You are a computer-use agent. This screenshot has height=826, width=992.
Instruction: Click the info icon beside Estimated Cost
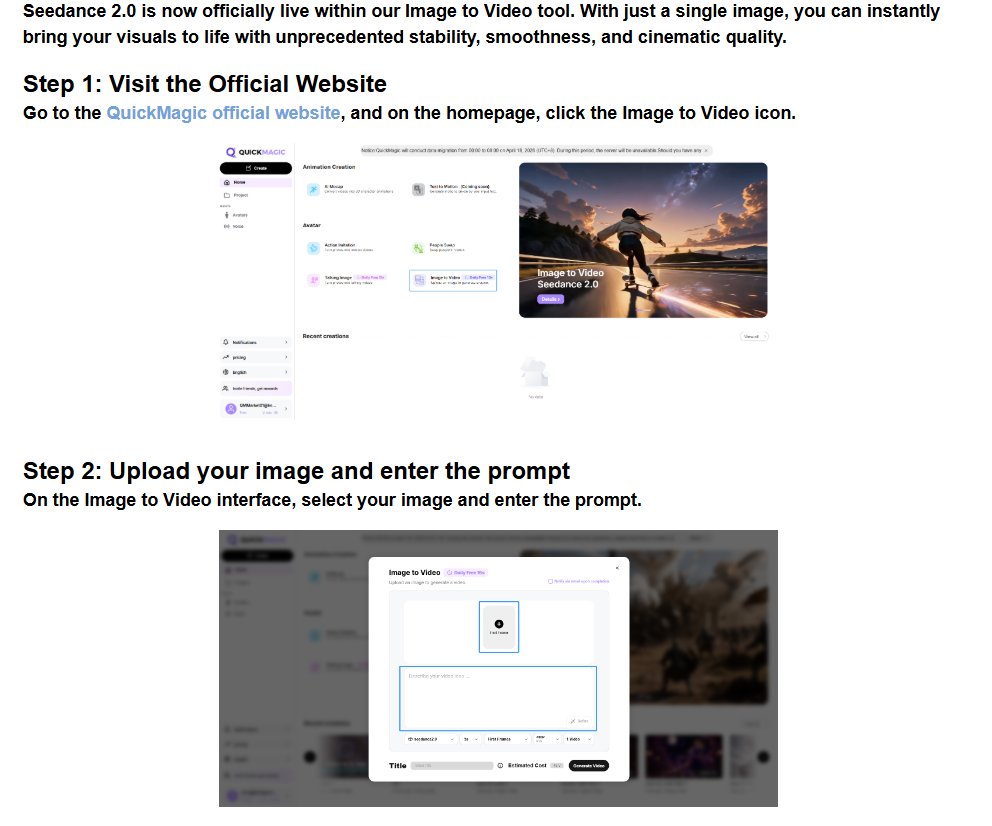tap(500, 766)
